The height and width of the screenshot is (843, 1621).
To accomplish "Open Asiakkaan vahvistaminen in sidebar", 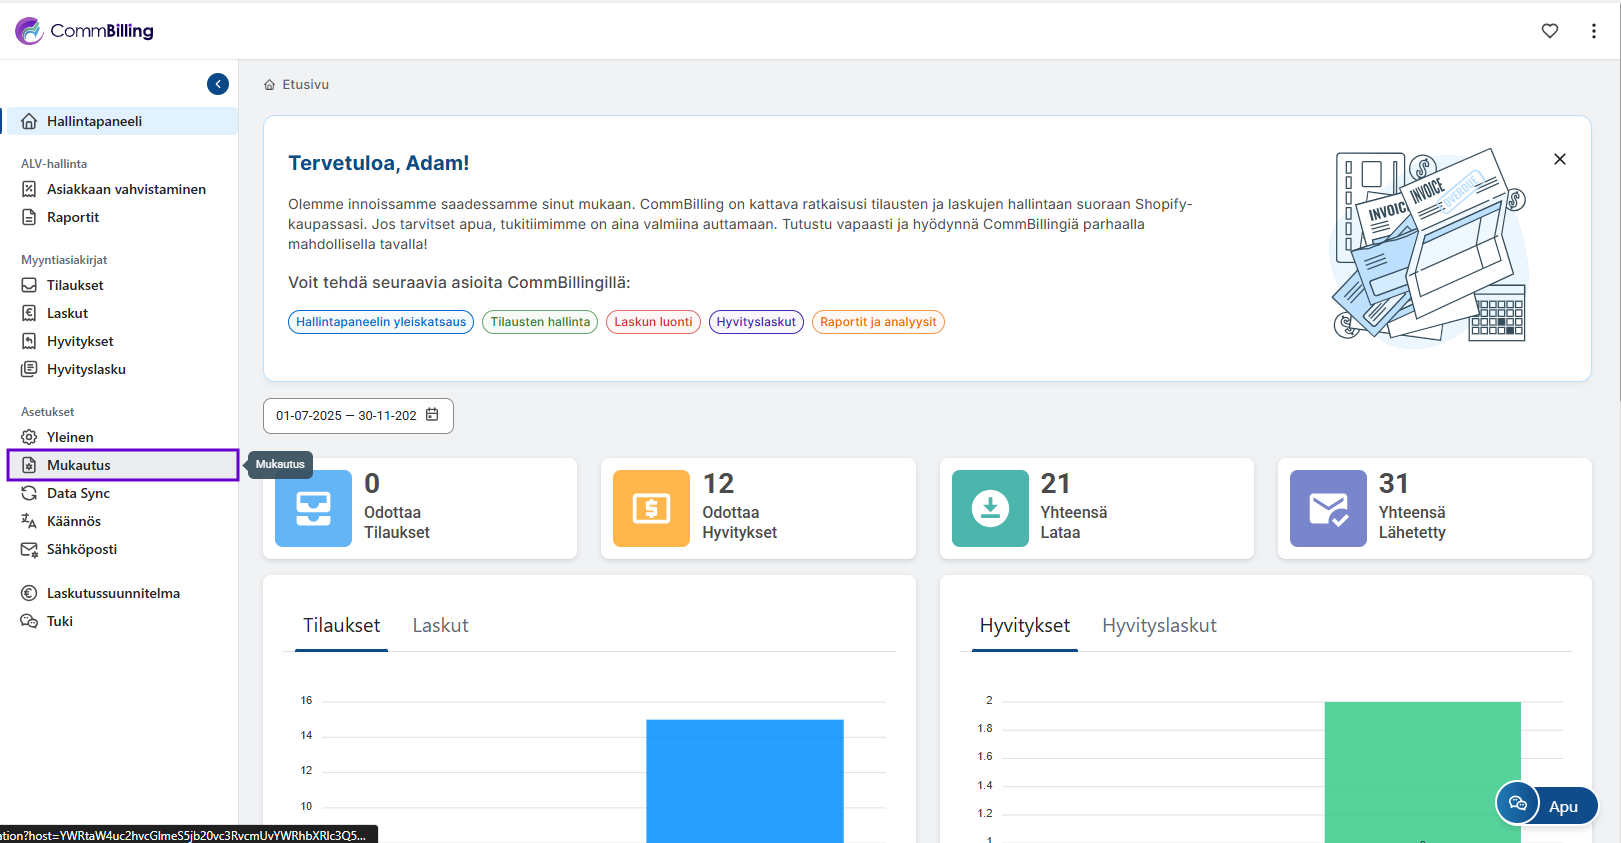I will 126,189.
